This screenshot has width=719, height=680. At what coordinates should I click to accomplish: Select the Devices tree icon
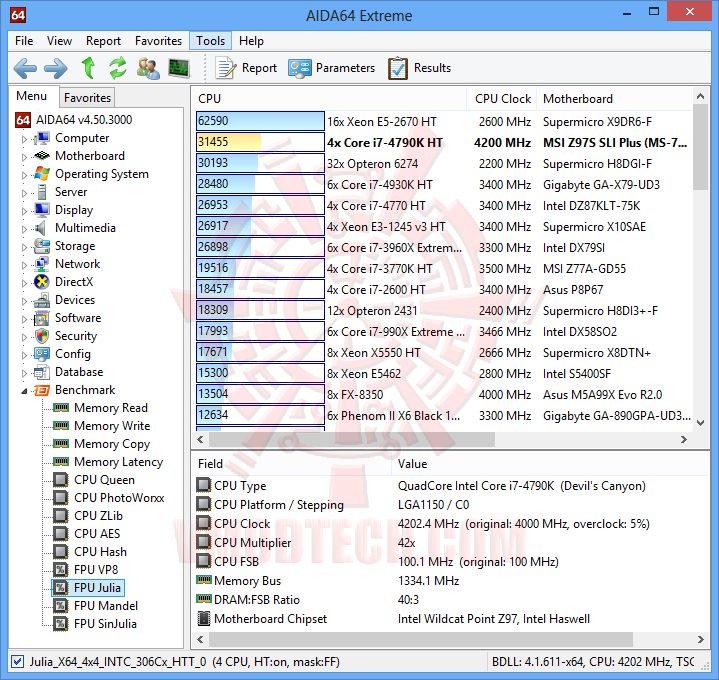42,300
